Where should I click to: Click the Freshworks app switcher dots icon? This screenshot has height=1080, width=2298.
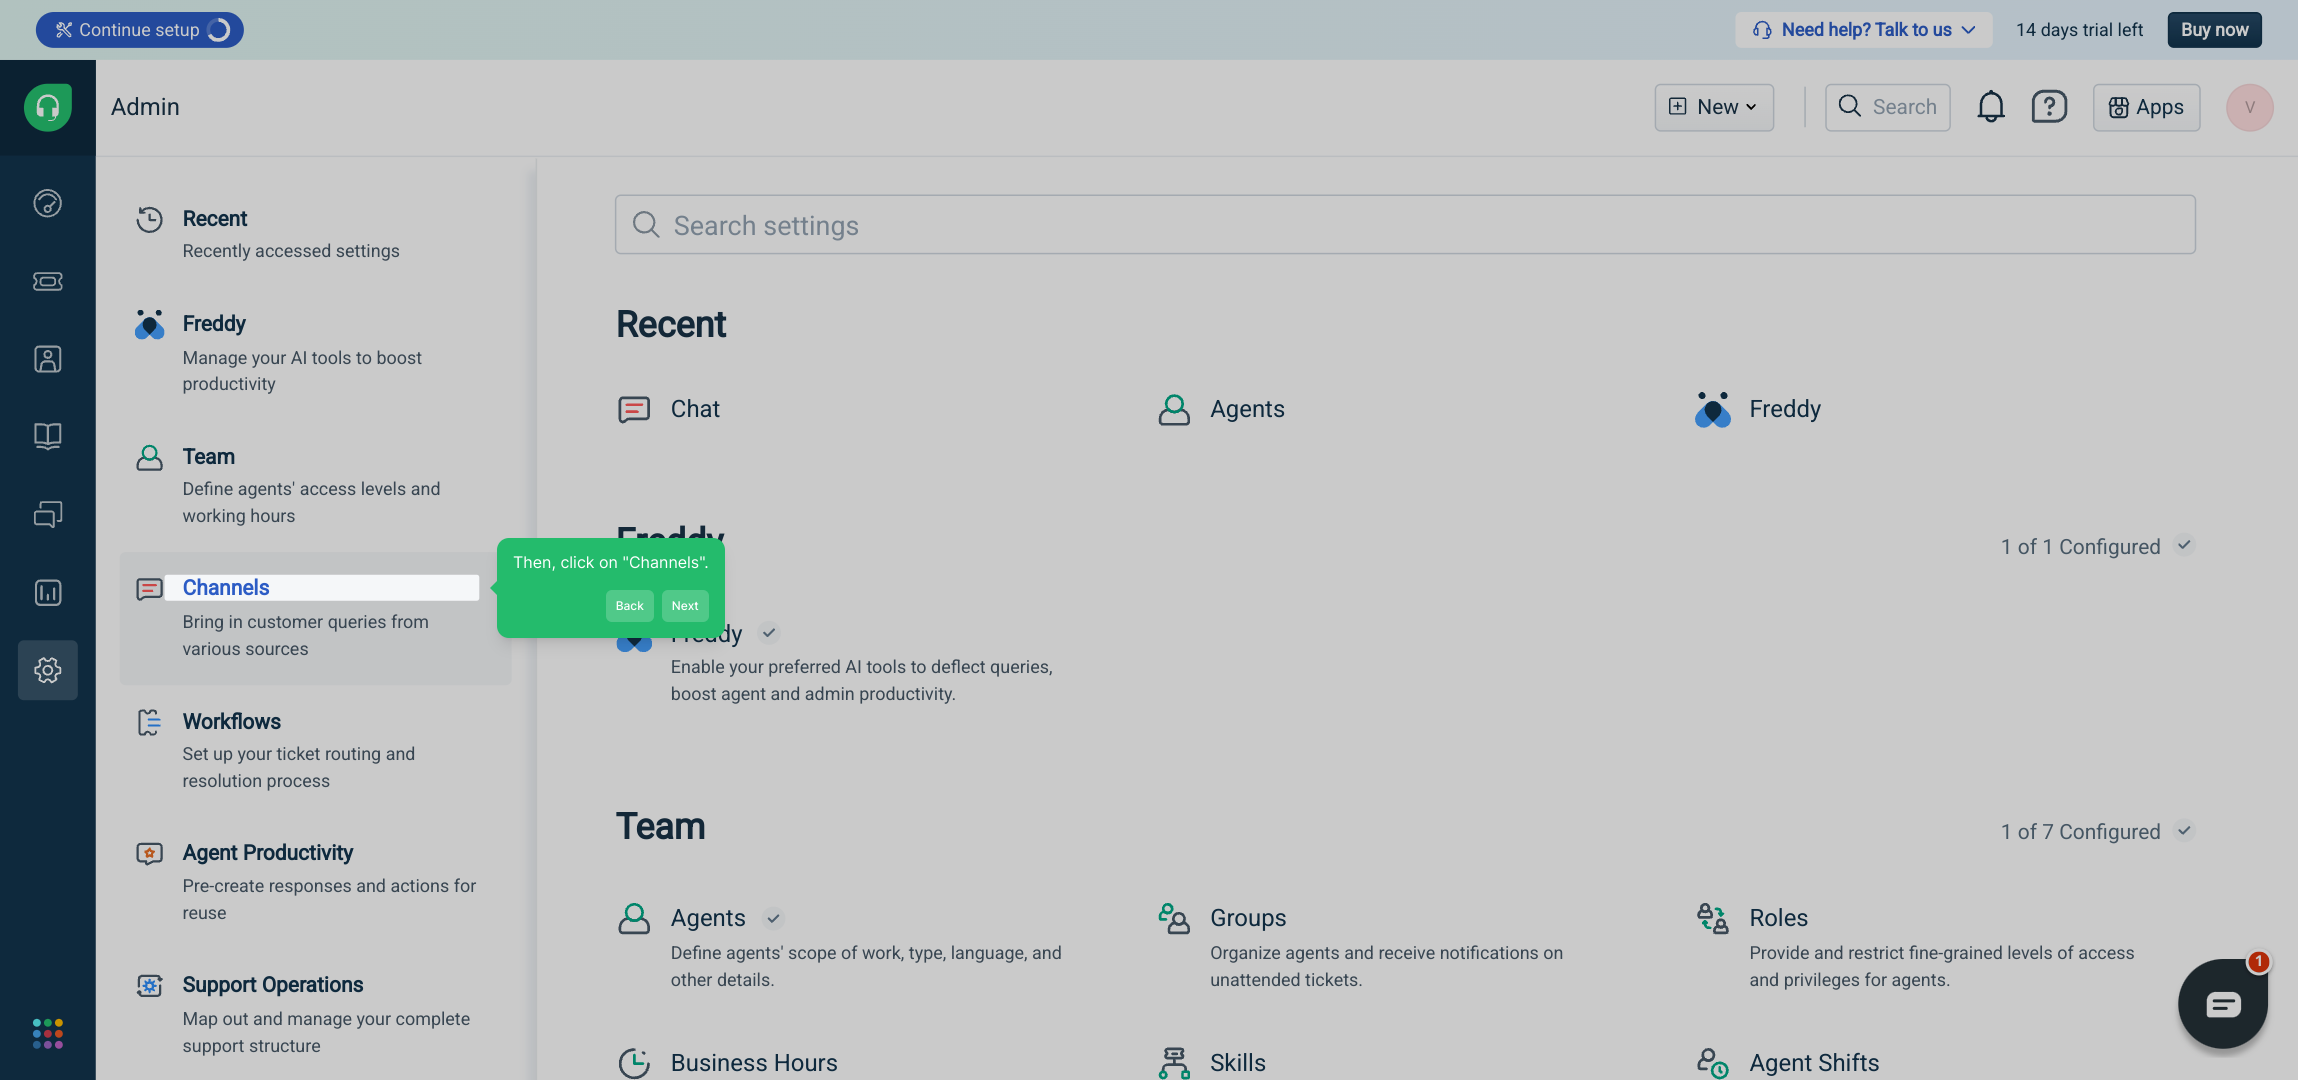(47, 1033)
